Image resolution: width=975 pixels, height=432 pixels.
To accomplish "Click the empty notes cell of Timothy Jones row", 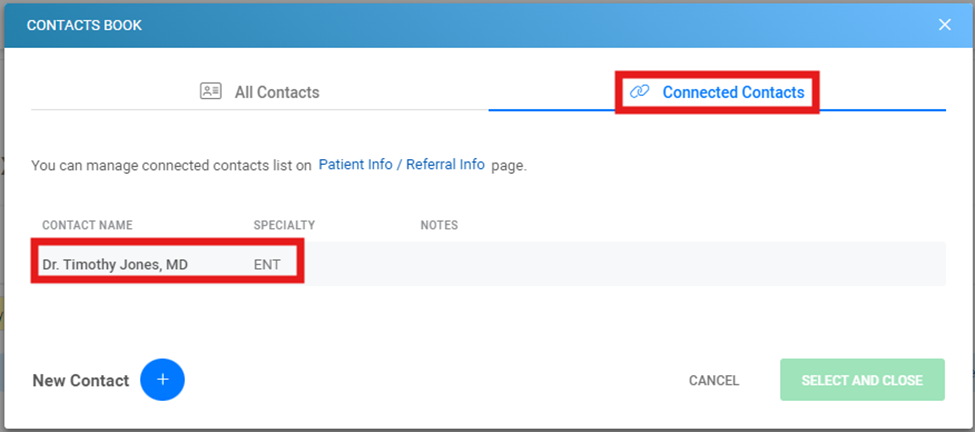I will pyautogui.click(x=622, y=265).
